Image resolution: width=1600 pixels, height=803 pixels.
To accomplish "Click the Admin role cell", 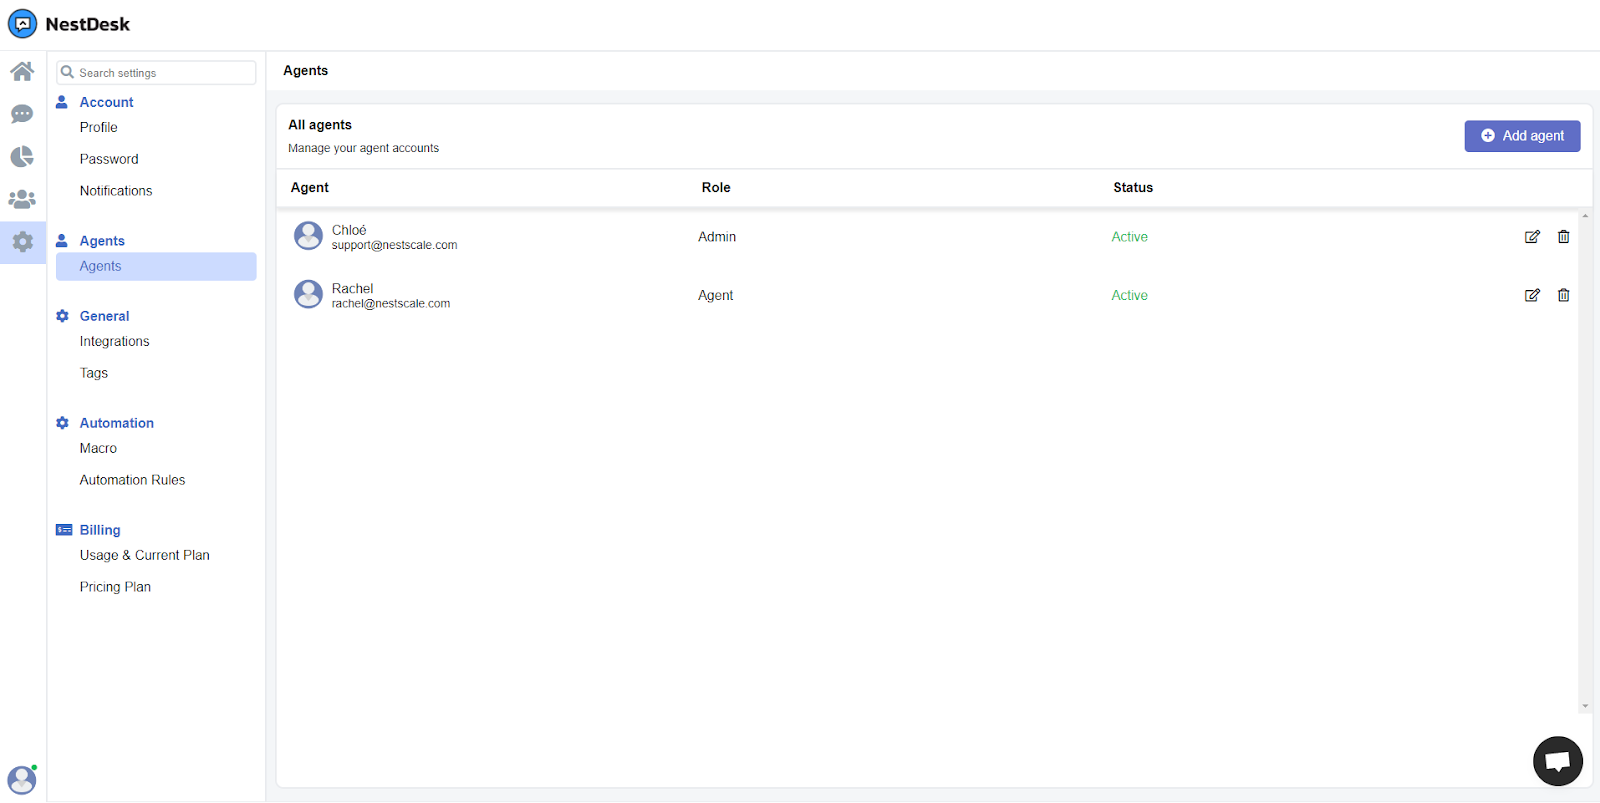I will click(x=717, y=237).
